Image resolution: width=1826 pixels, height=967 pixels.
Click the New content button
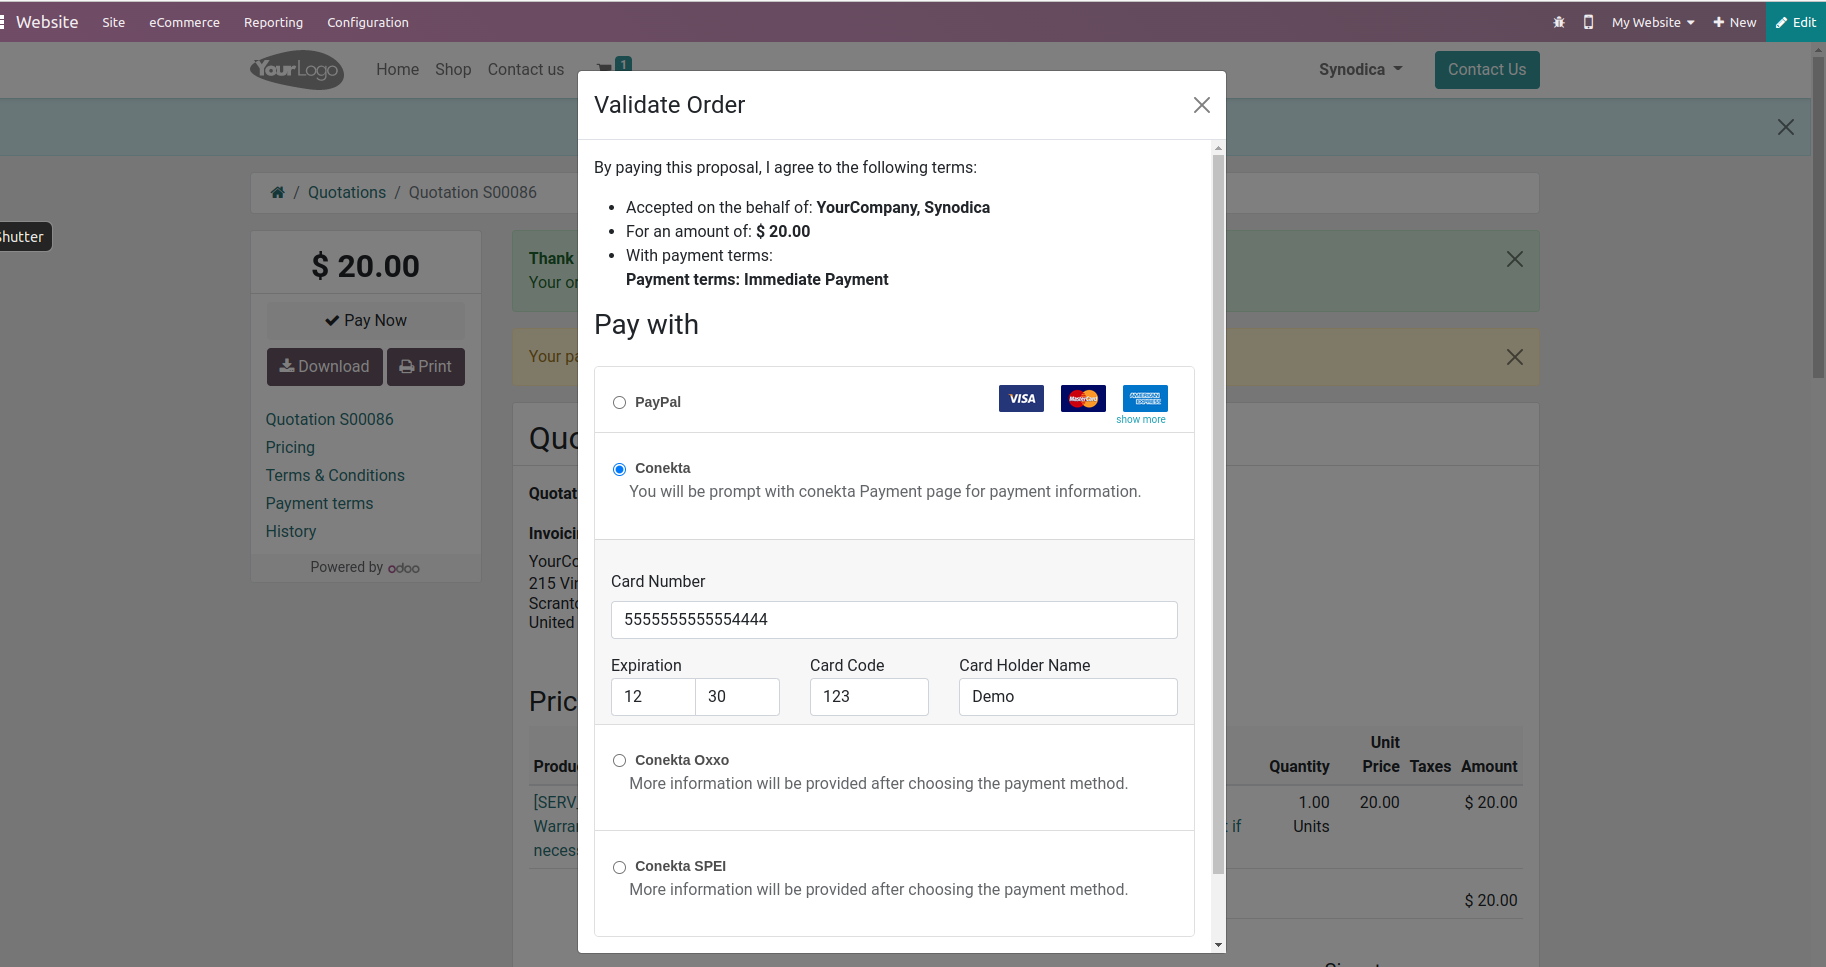coord(1735,22)
